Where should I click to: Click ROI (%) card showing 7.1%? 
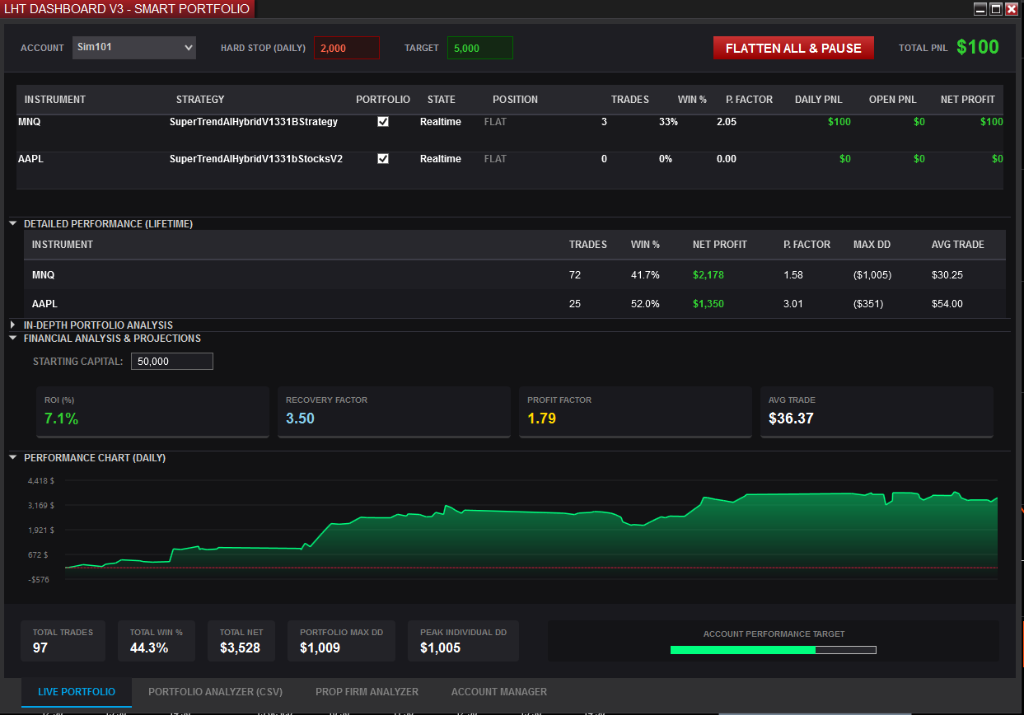click(x=153, y=411)
